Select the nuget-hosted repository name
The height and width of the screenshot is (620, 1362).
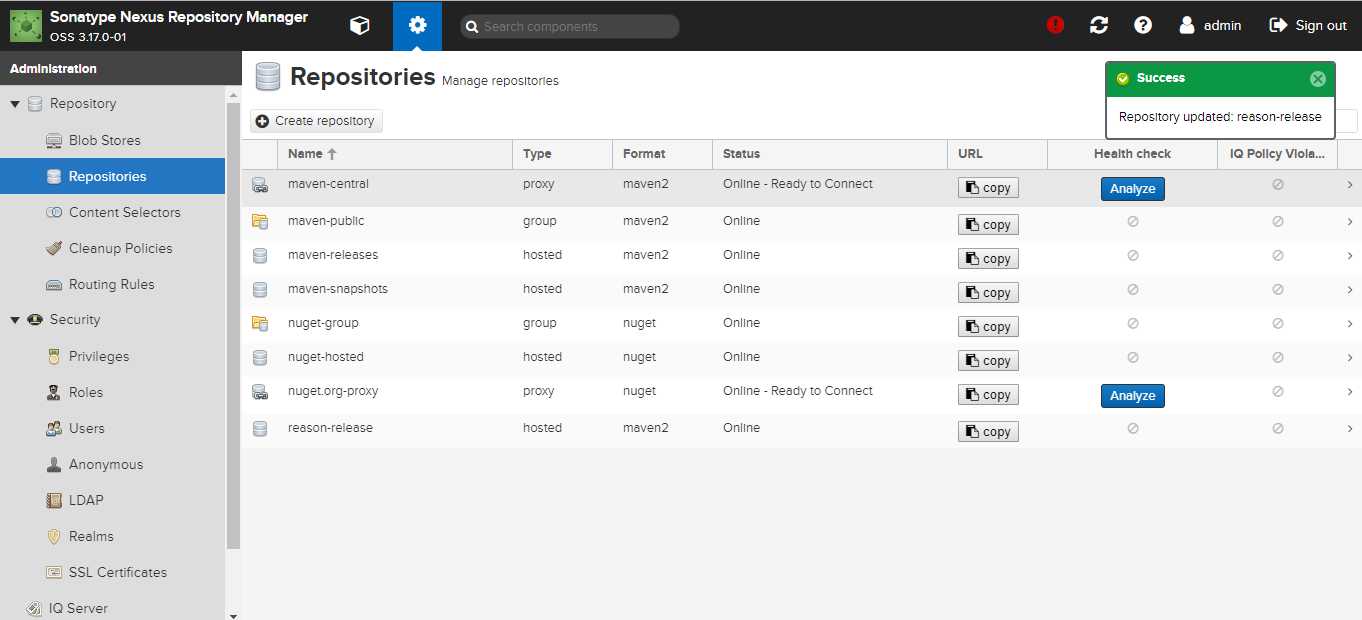point(326,357)
